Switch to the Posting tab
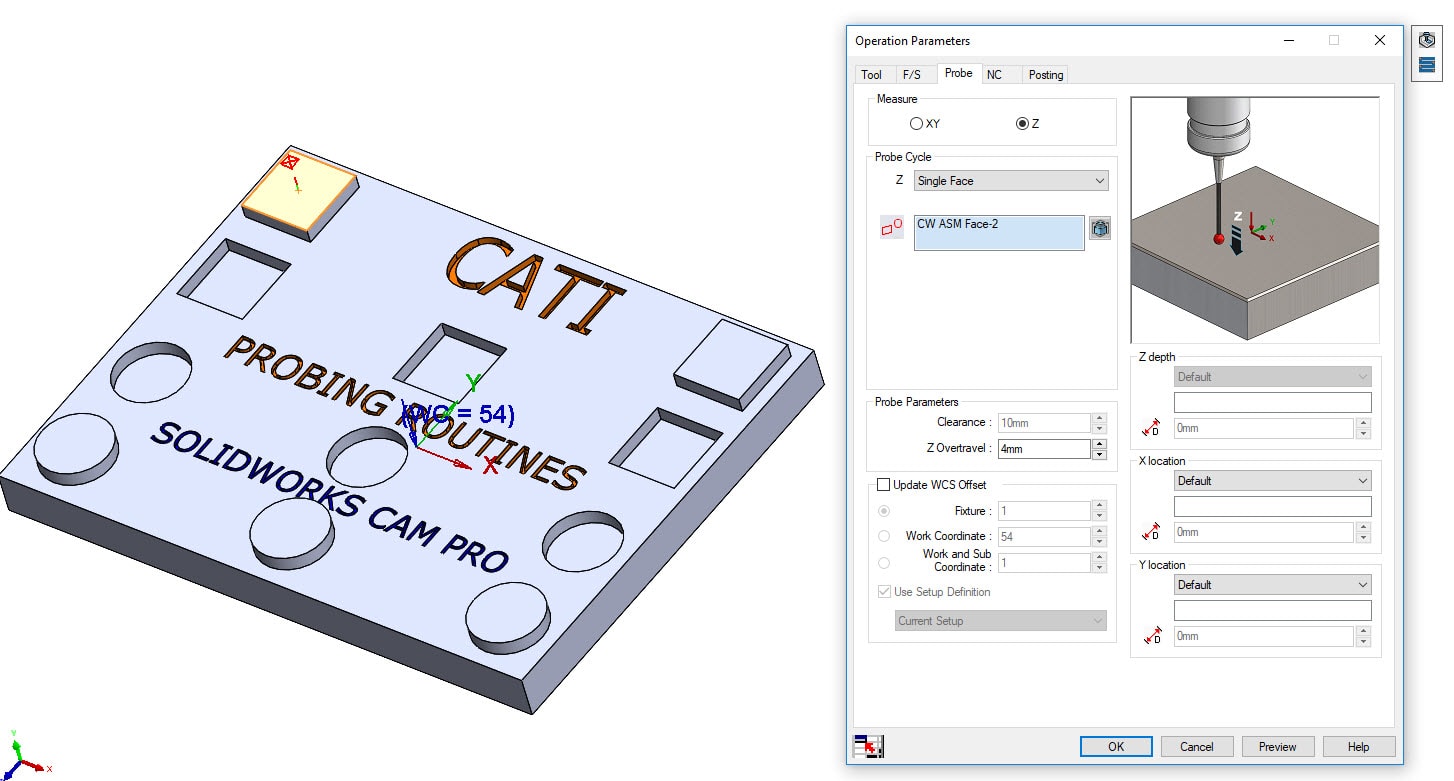The image size is (1454, 781). (1046, 75)
